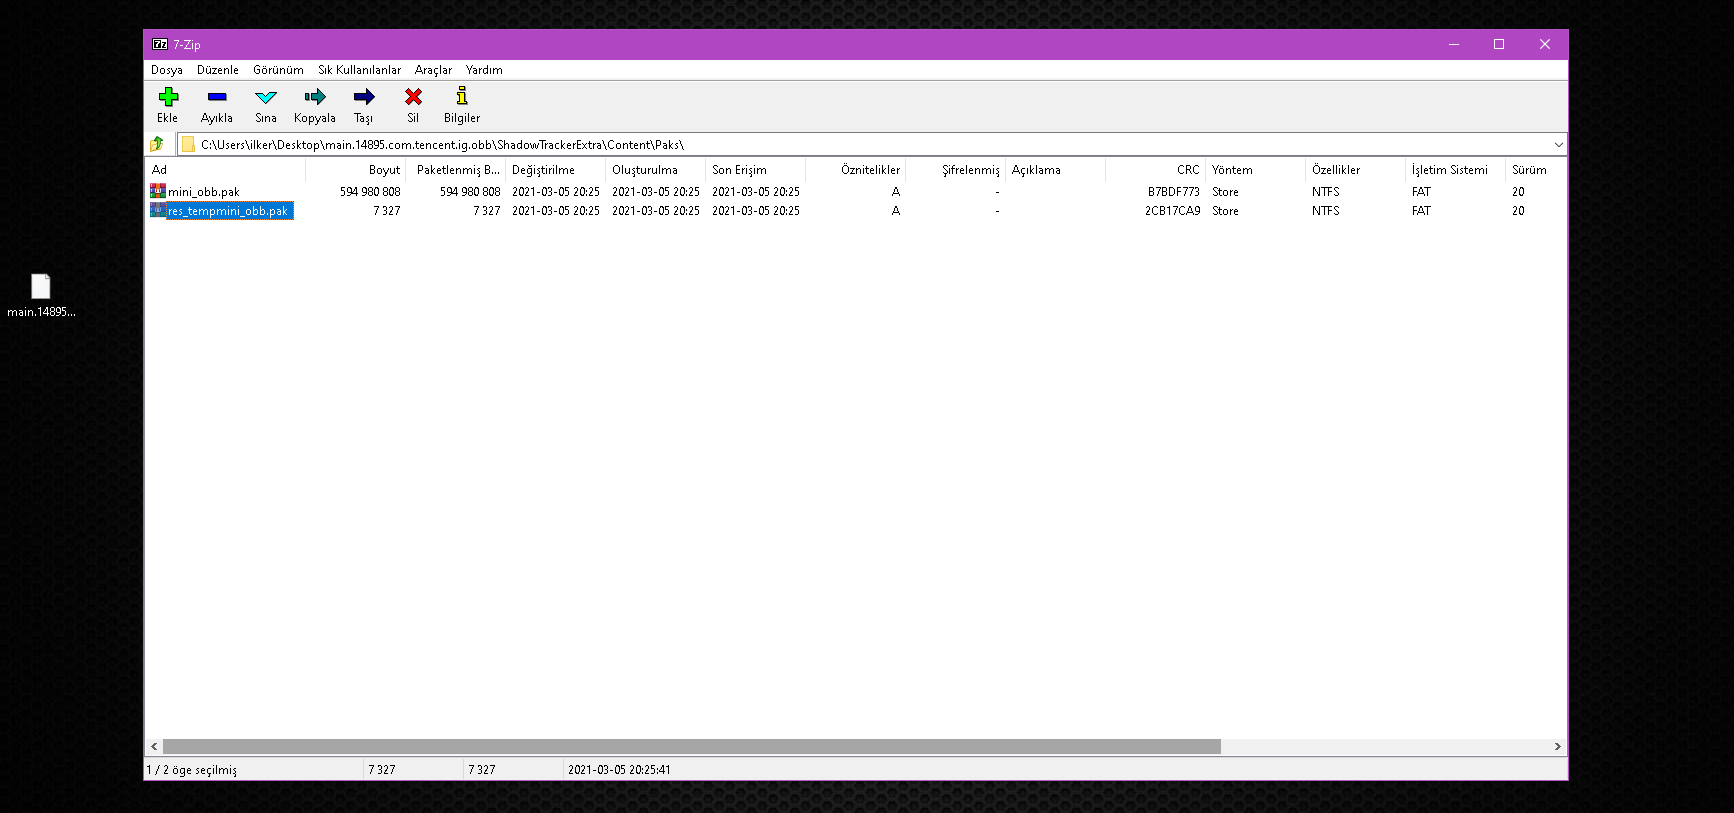Open the Görünüm menu
The width and height of the screenshot is (1734, 813).
click(x=278, y=70)
